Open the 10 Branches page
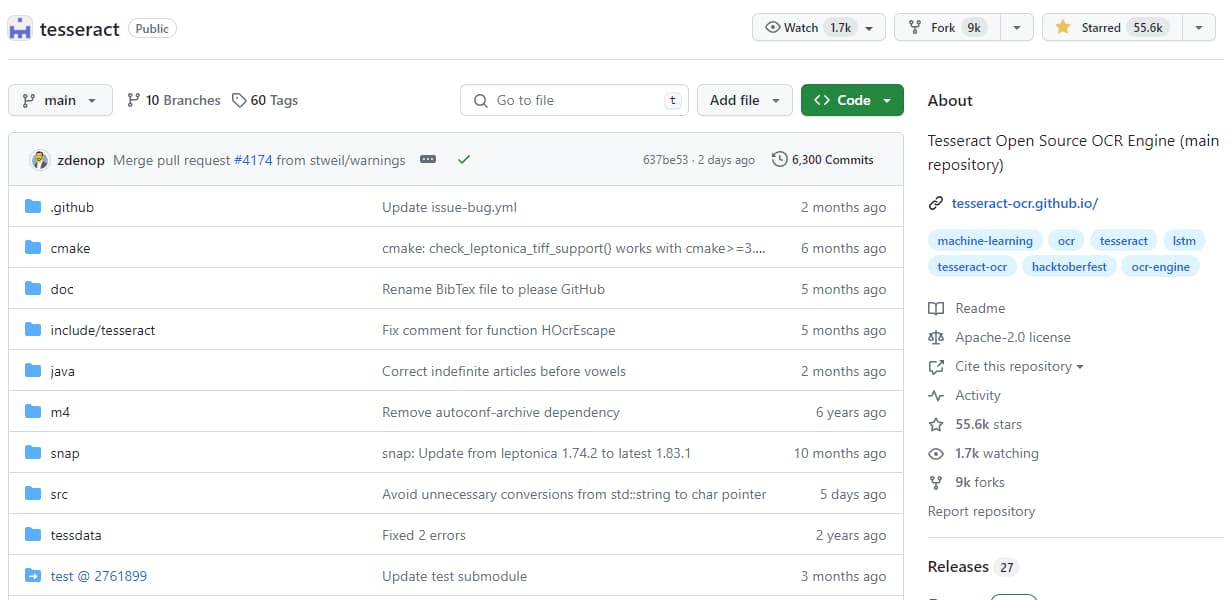Viewport: 1232px width, 600px height. point(174,100)
